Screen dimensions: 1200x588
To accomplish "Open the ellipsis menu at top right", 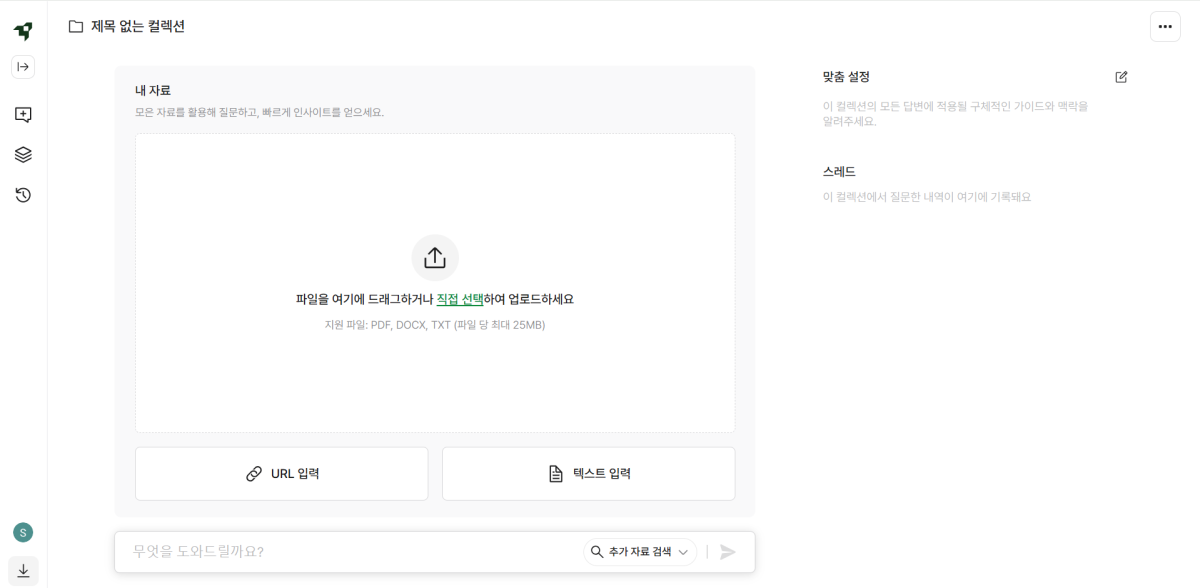I will tap(1165, 27).
